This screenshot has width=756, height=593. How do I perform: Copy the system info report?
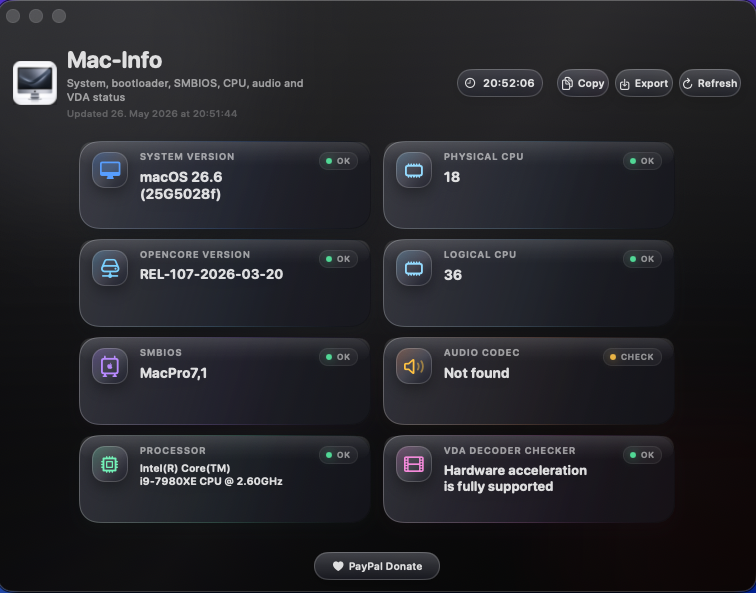pos(582,83)
